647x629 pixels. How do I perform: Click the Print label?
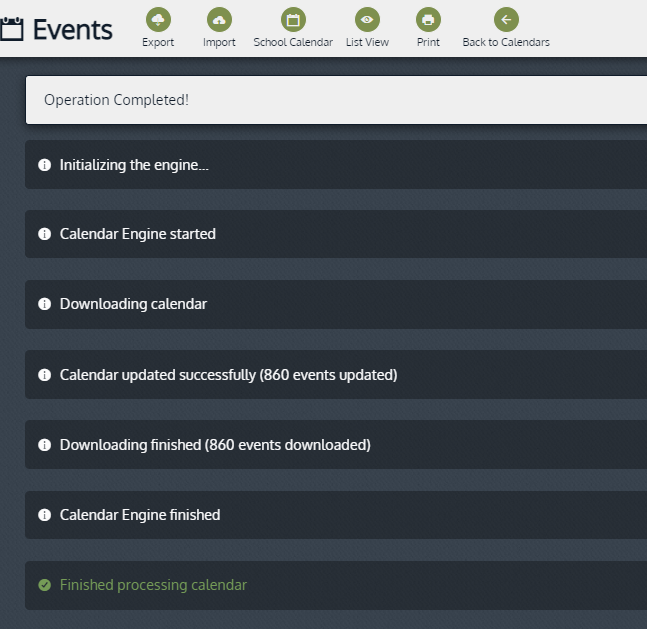pos(428,42)
